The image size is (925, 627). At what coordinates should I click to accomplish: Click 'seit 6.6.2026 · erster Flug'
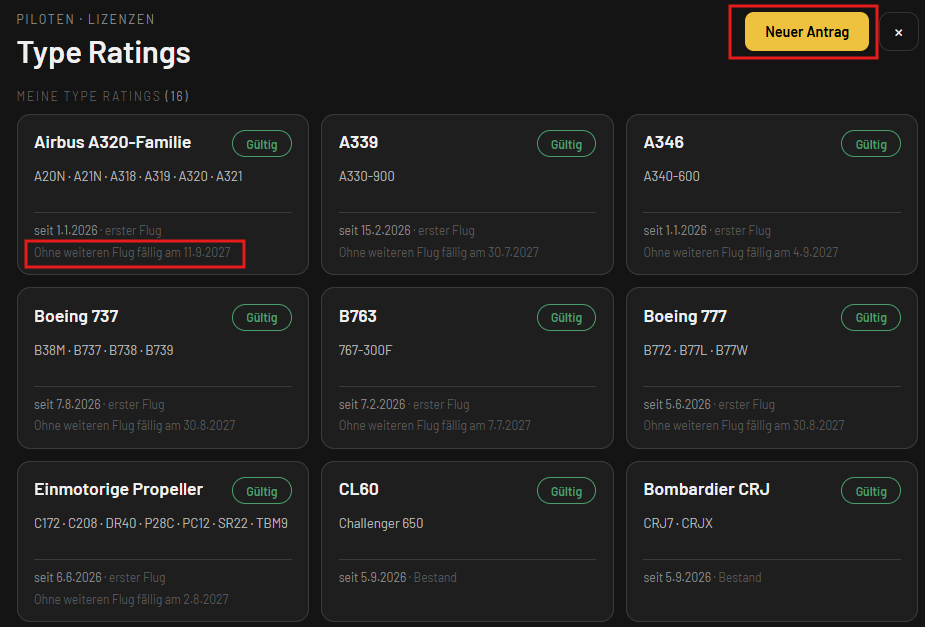coord(100,577)
